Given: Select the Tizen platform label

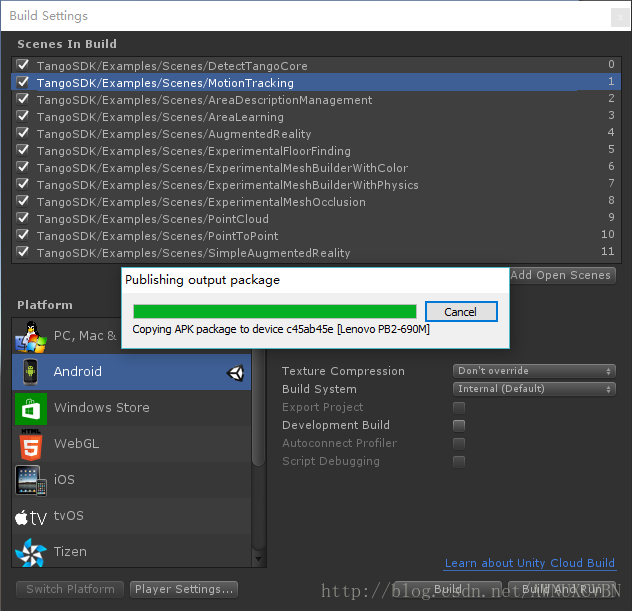Looking at the screenshot, I should point(70,551).
